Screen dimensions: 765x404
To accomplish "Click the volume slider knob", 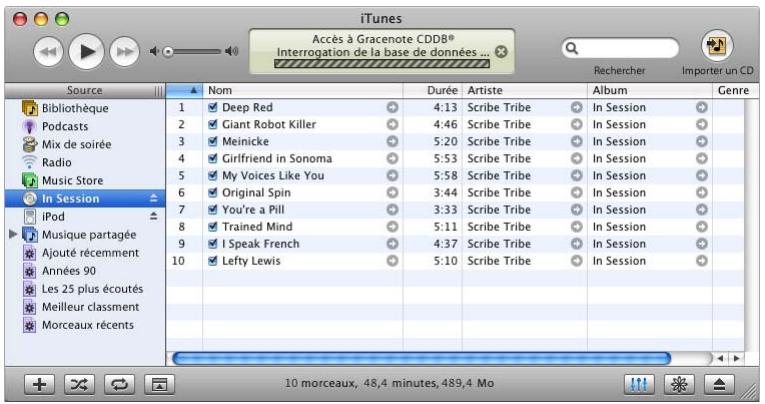I will click(168, 52).
